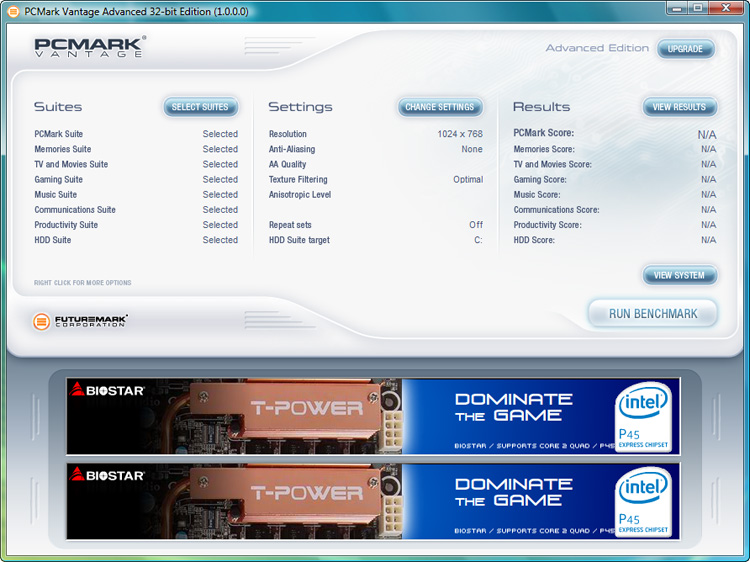
Task: Open View System
Action: click(679, 275)
